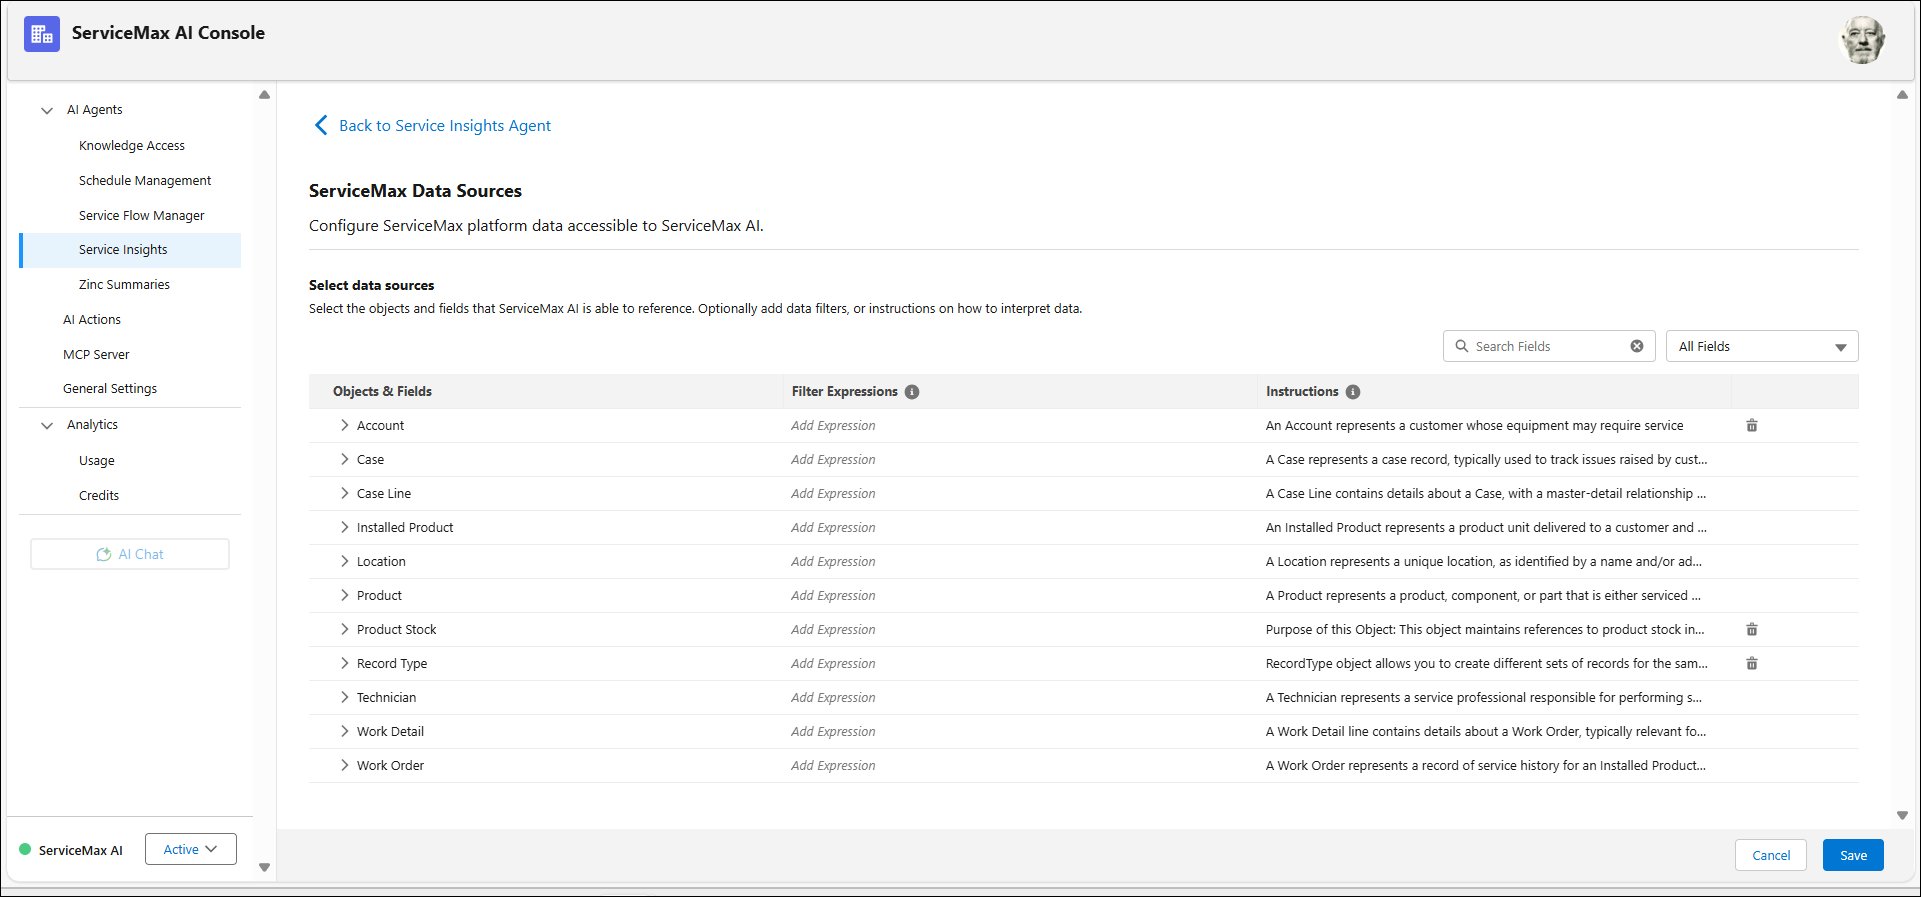This screenshot has width=1921, height=897.
Task: Click the Work Order instructions text
Action: click(1486, 766)
